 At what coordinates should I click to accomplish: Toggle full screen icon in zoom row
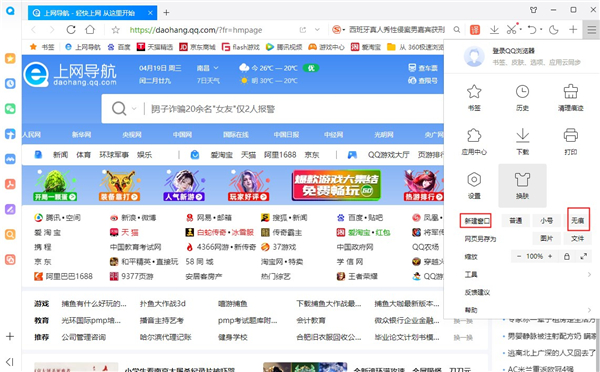click(x=584, y=256)
